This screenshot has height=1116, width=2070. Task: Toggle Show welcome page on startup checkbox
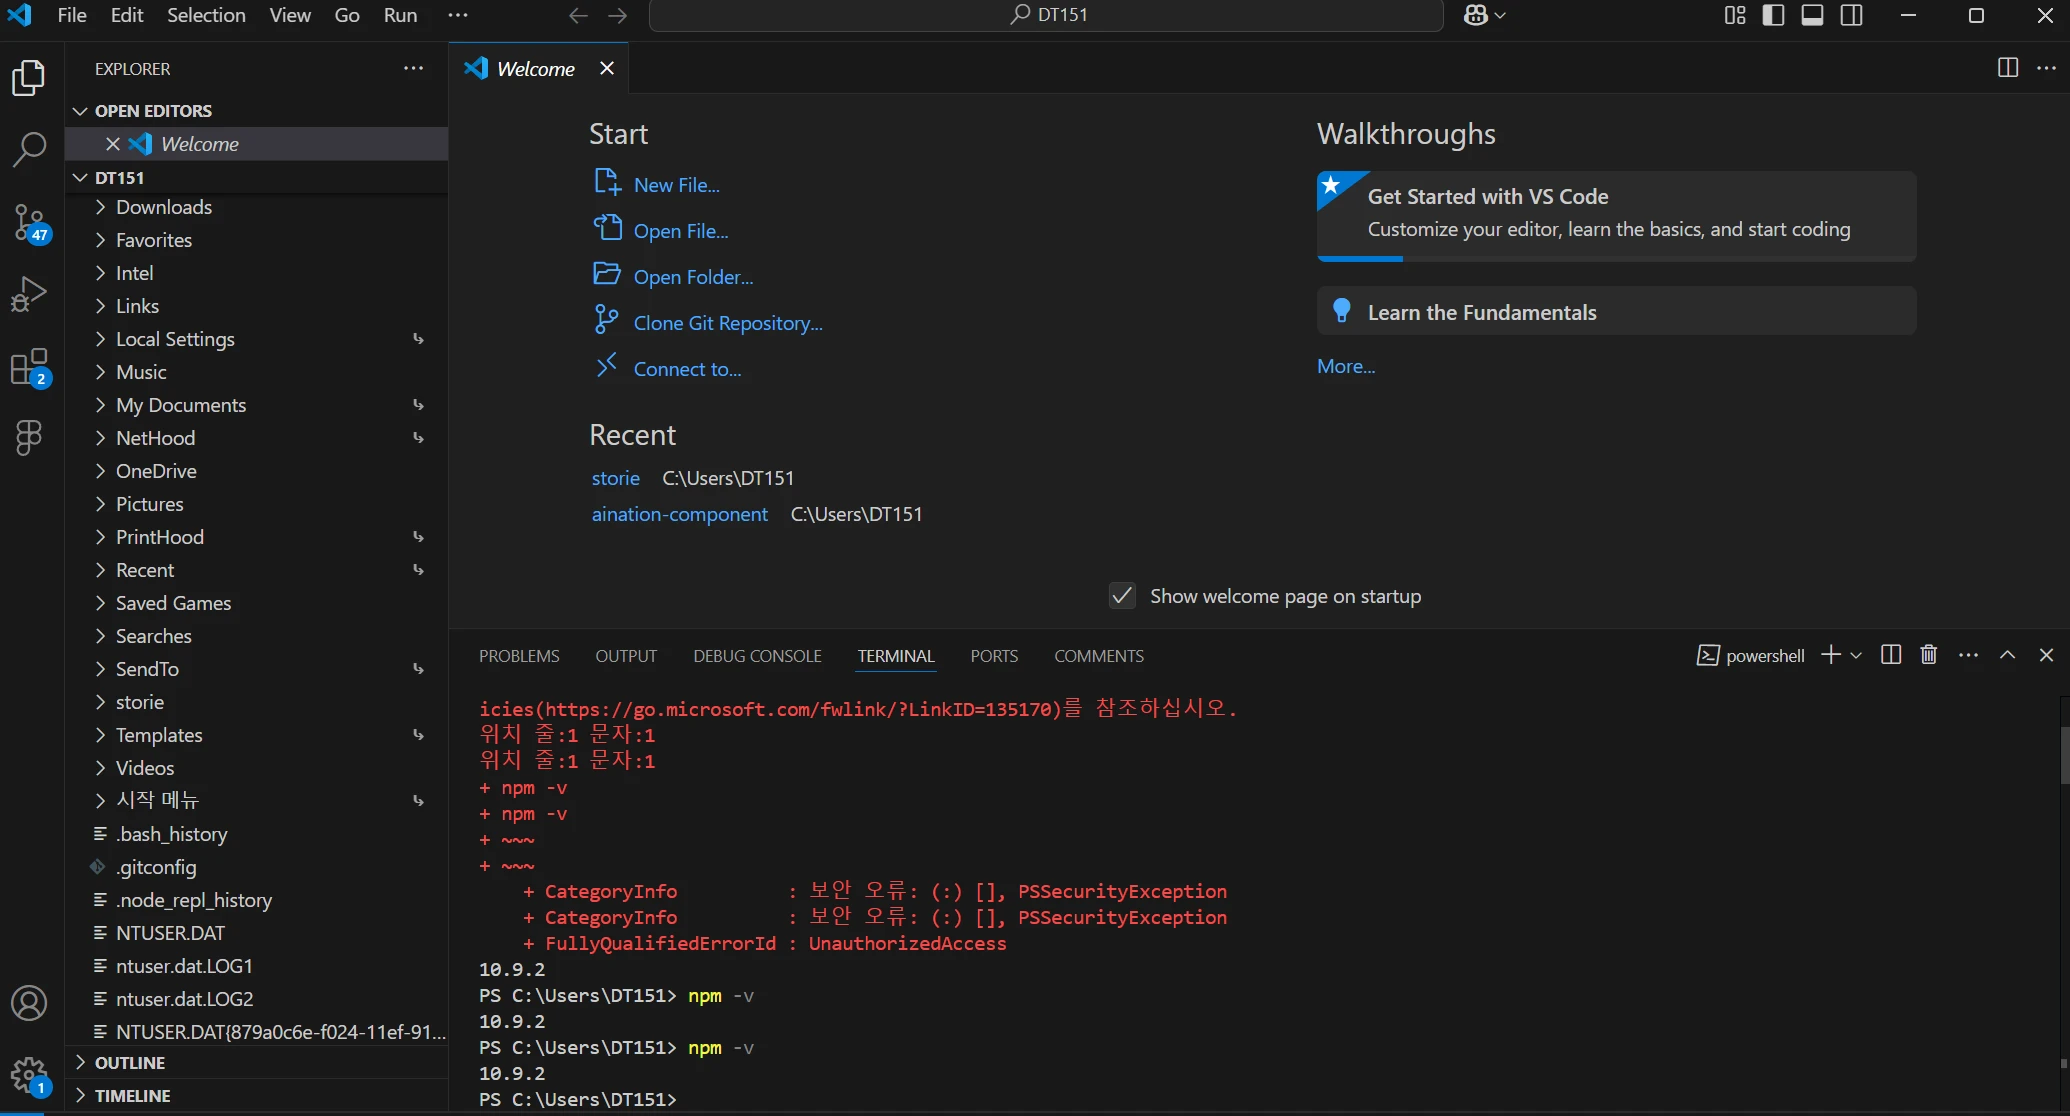[x=1122, y=596]
